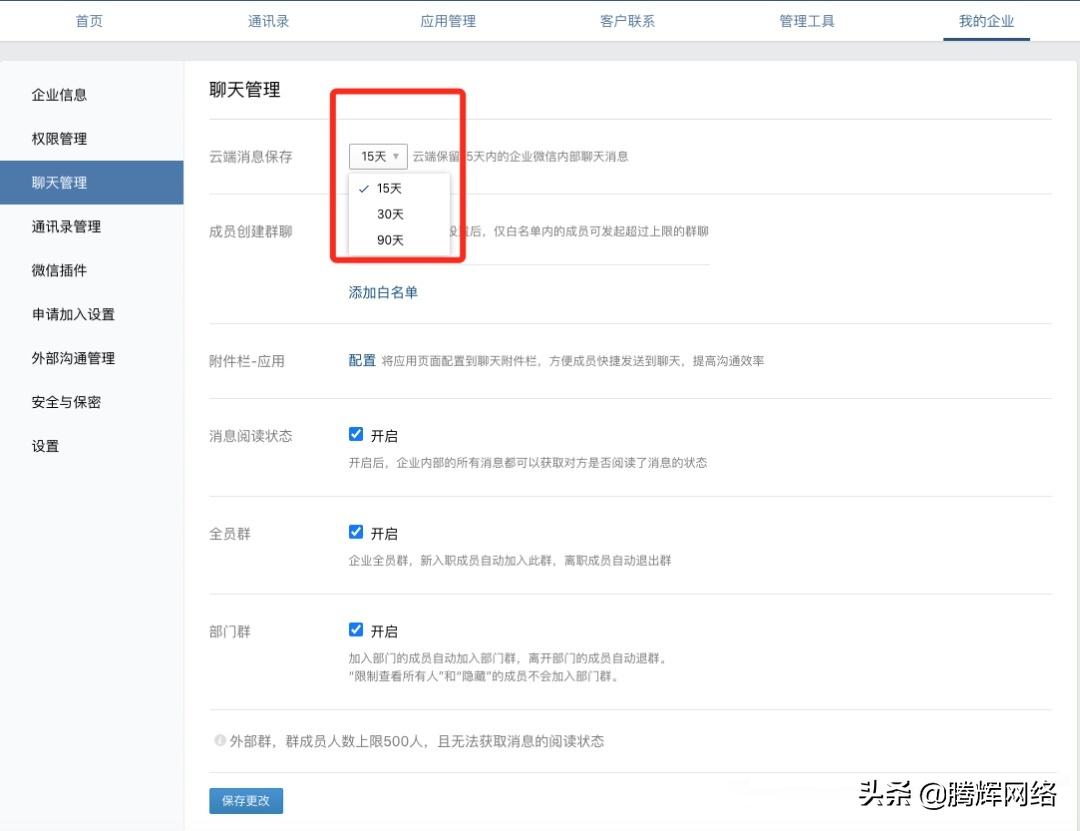Select 90天 message retention option
This screenshot has height=831, width=1080.
(390, 239)
